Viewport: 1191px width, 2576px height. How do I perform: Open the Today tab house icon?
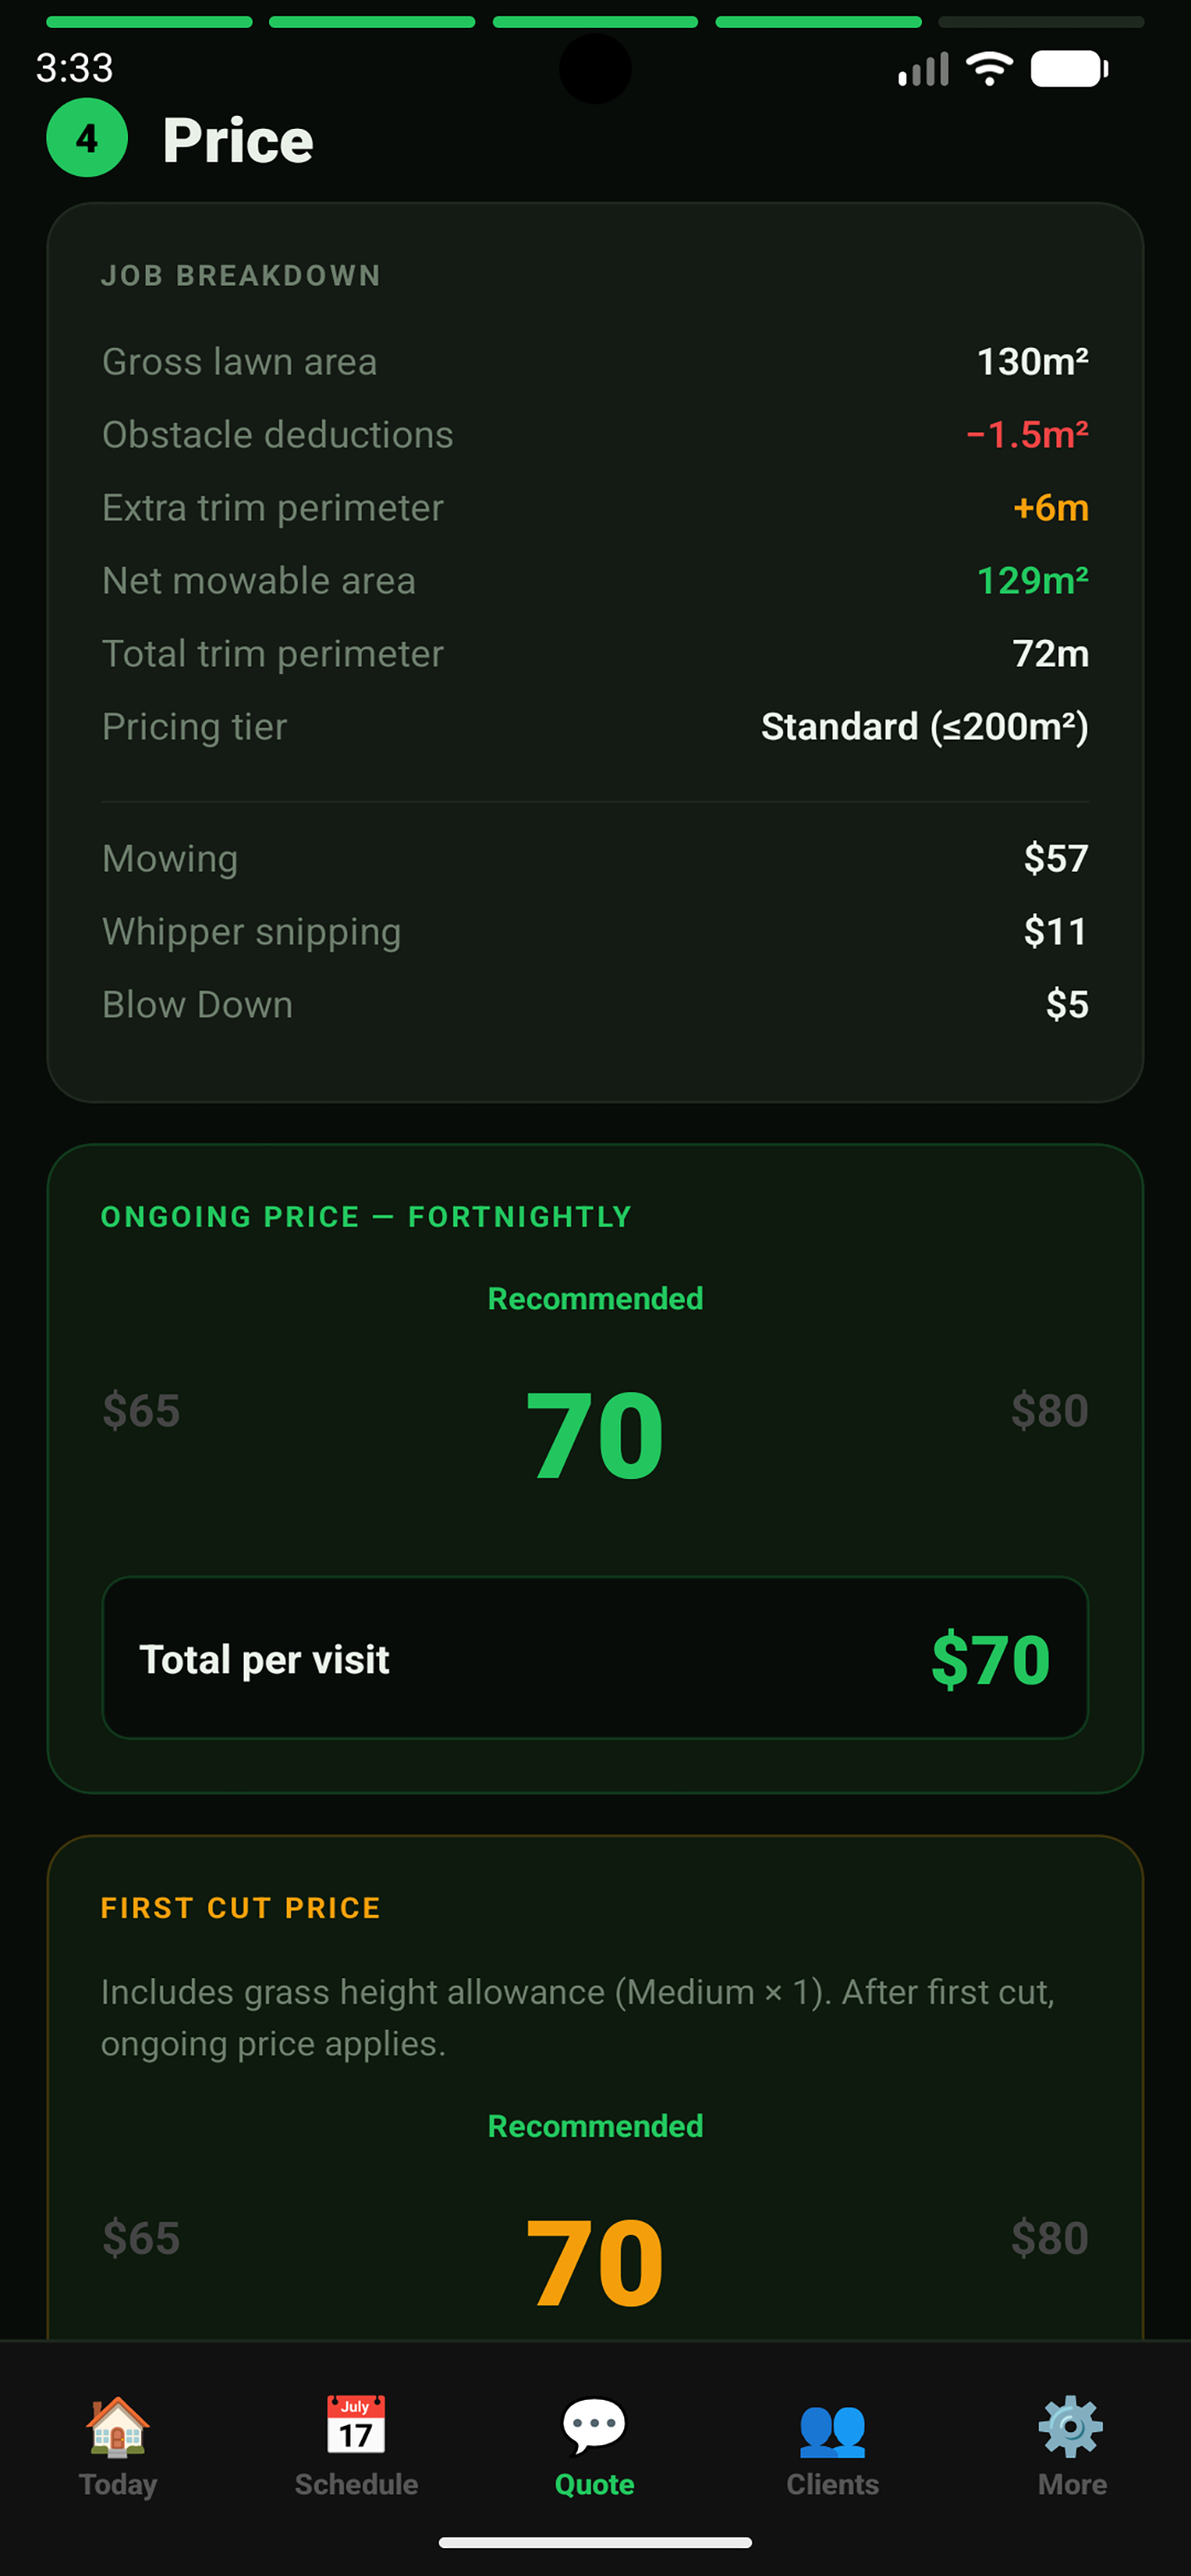click(118, 2426)
